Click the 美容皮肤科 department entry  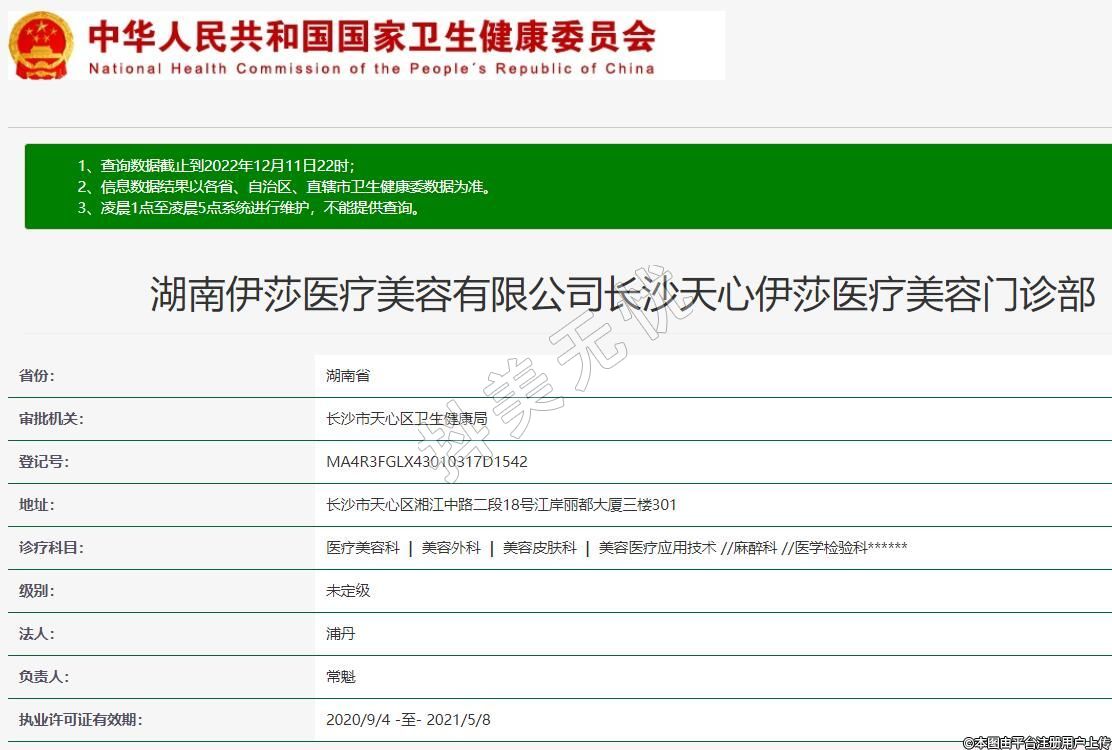pos(540,548)
